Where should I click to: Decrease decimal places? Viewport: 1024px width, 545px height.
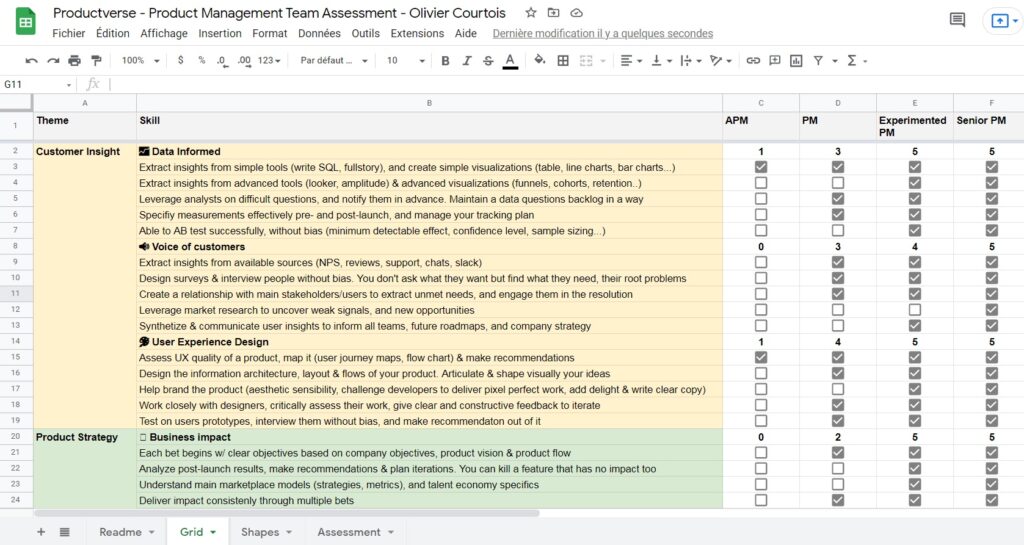(223, 61)
